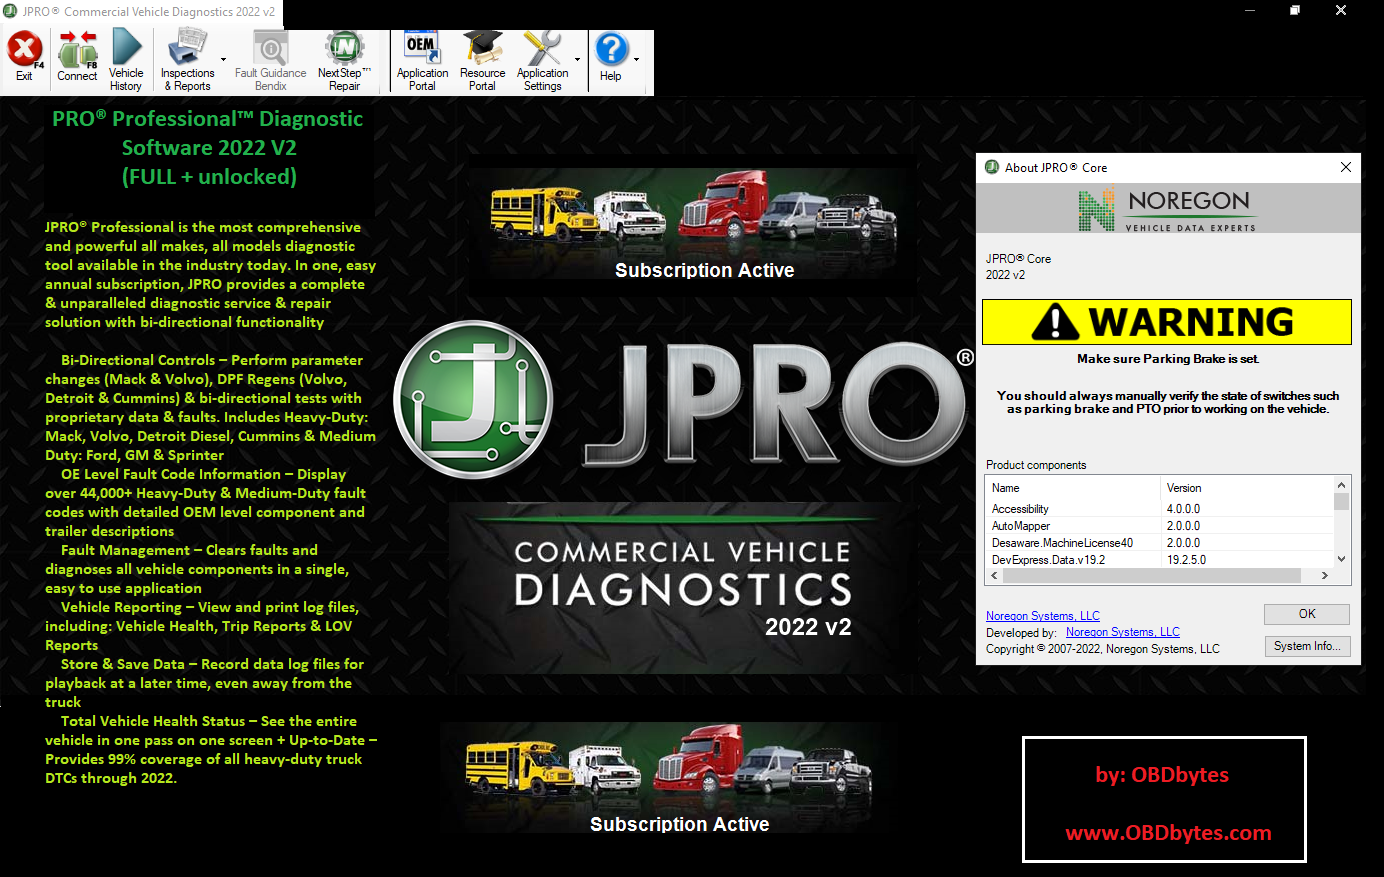Open the Resource Portal
This screenshot has height=877, width=1384.
click(482, 50)
